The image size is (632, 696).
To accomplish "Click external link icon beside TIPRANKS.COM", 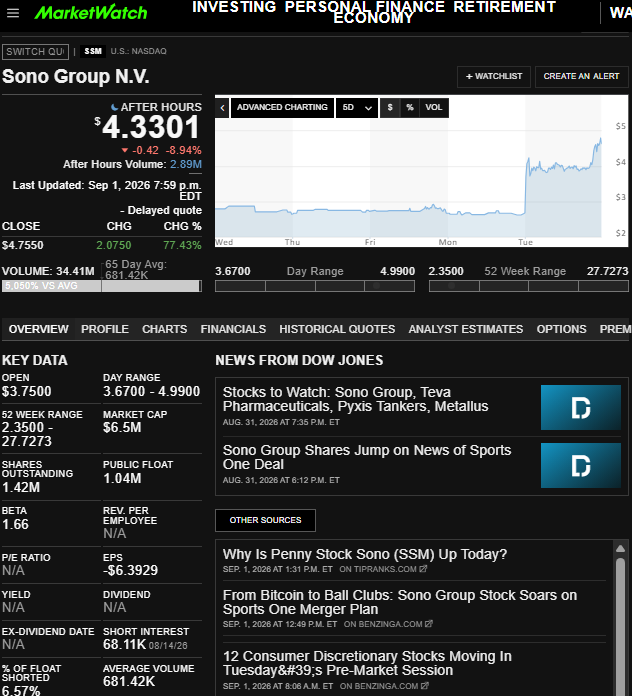I will [423, 569].
